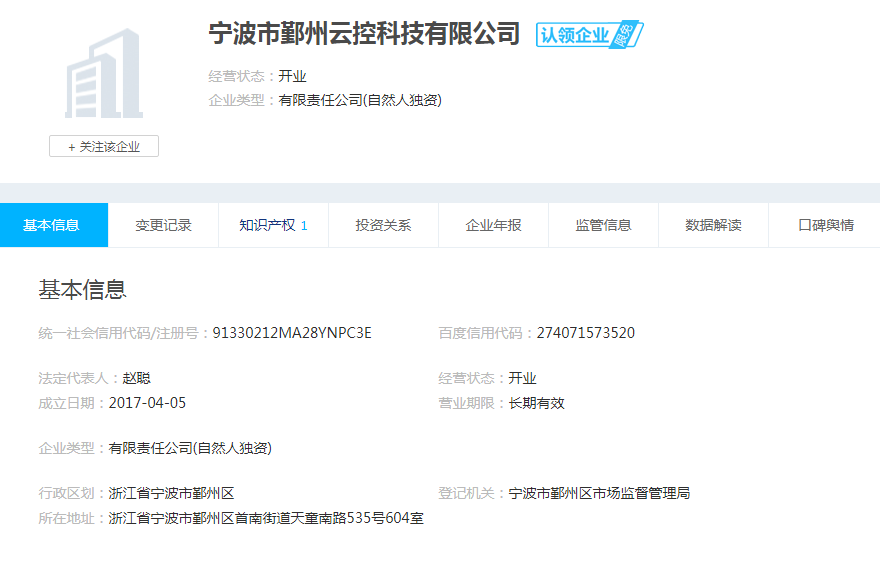
Task: Click the 基本信息 section heading
Action: pyautogui.click(x=82, y=290)
